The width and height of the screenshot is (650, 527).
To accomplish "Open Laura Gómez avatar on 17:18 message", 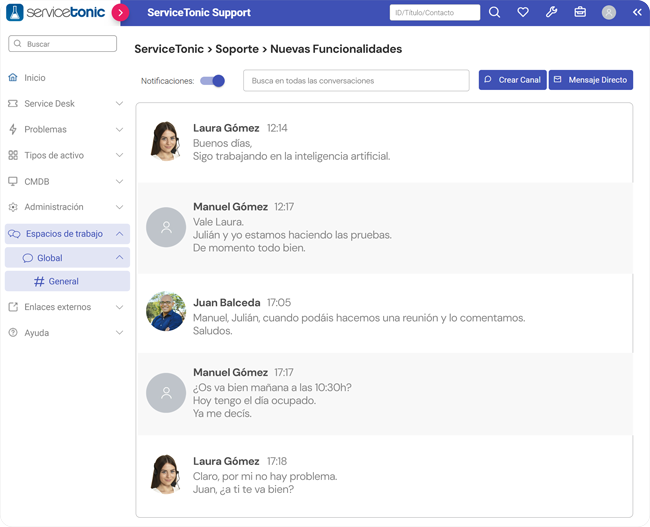I will pyautogui.click(x=166, y=474).
